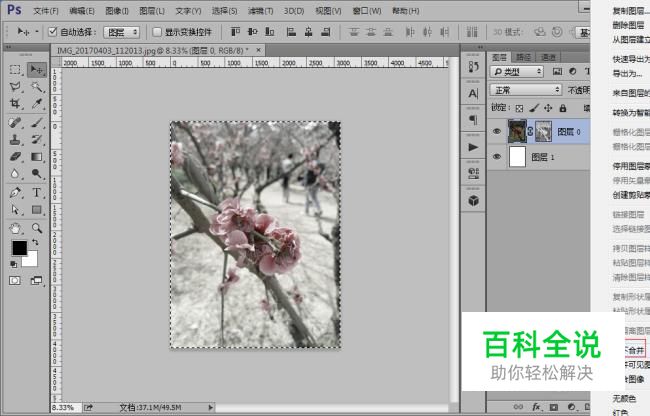Screen dimensions: 650x416
Task: Open the History collapsed panel icon
Action: 473,67
